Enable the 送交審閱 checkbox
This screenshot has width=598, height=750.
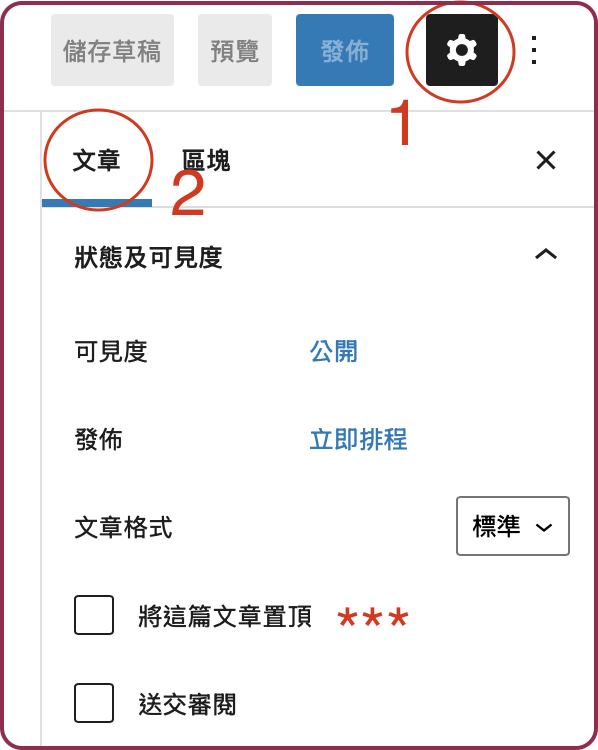coord(94,703)
